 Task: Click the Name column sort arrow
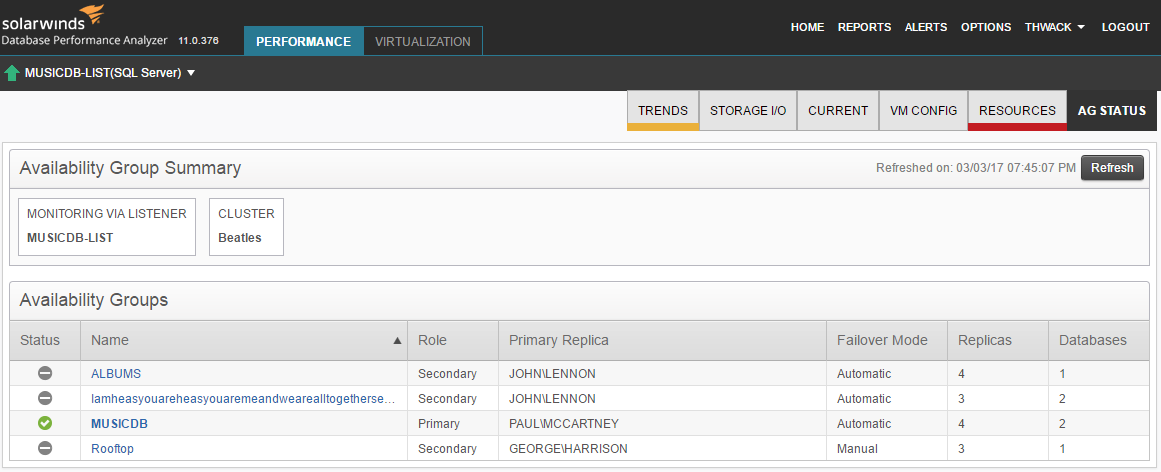click(x=397, y=341)
